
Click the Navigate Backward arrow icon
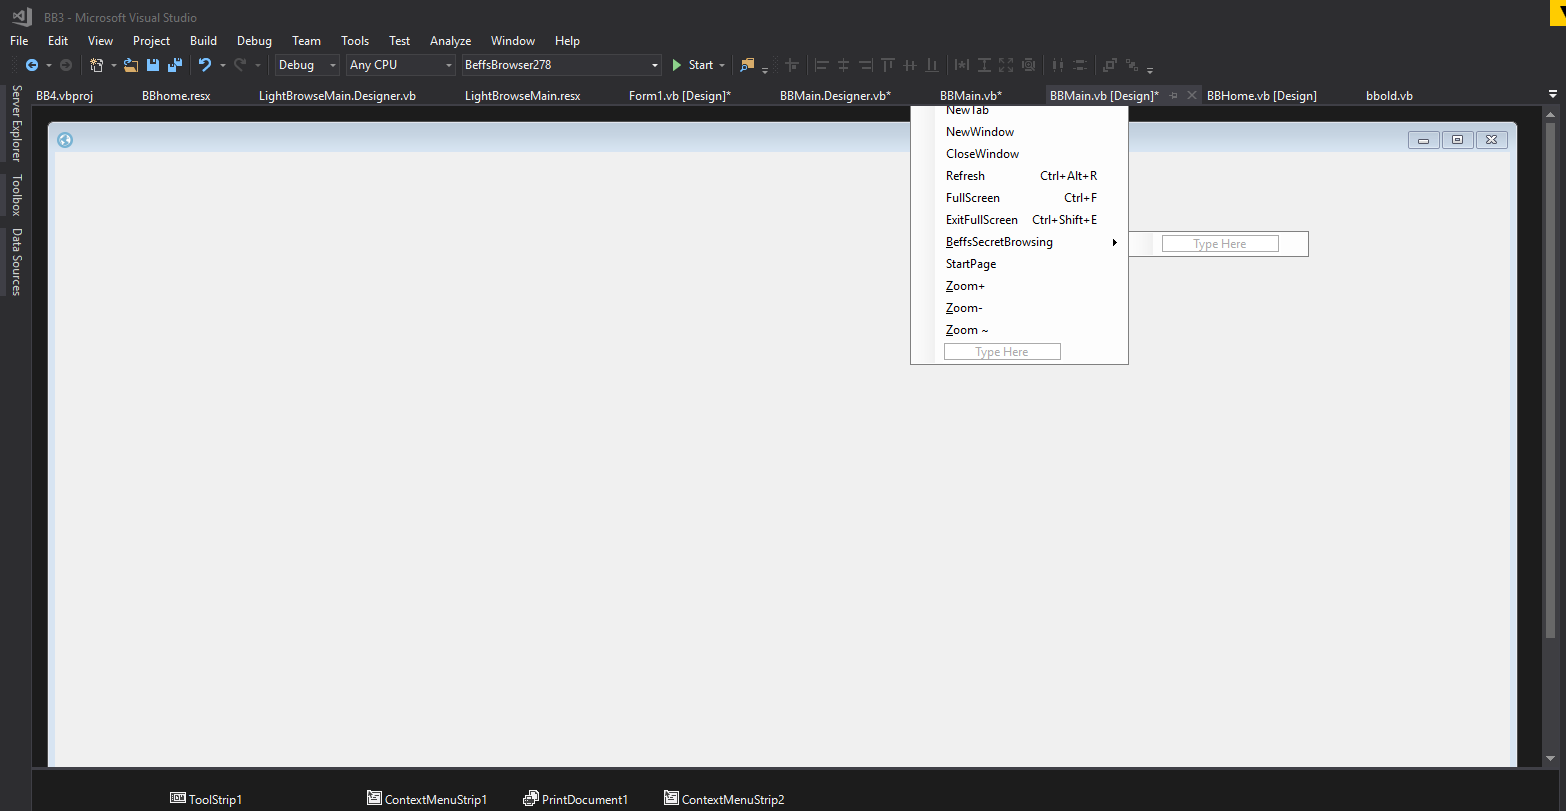pos(32,65)
